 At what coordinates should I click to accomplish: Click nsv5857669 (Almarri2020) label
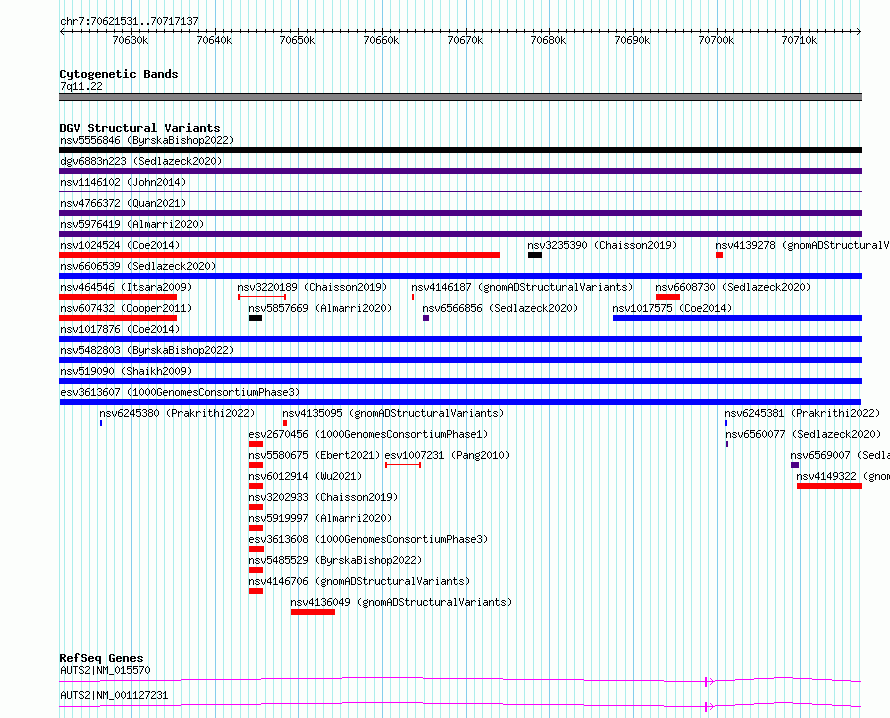(320, 308)
